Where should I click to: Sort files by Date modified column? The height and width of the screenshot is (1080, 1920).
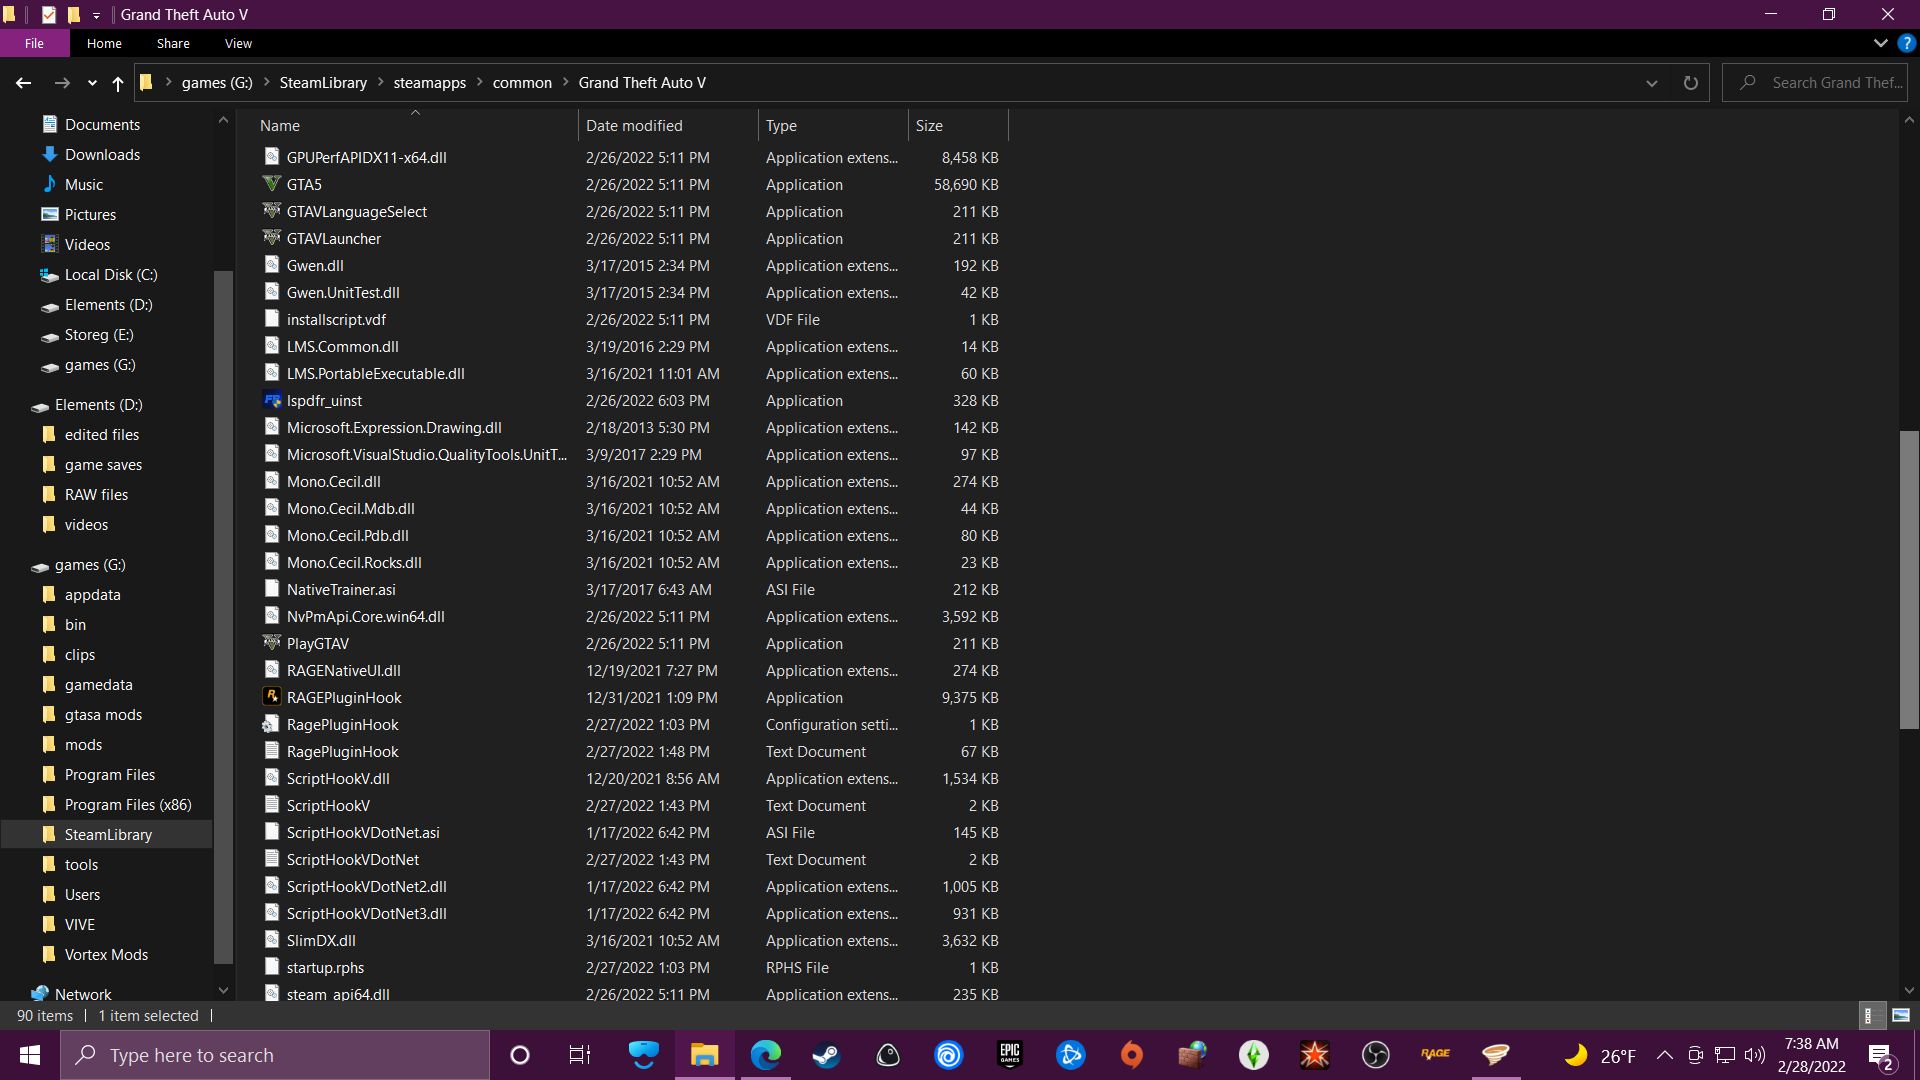tap(634, 125)
